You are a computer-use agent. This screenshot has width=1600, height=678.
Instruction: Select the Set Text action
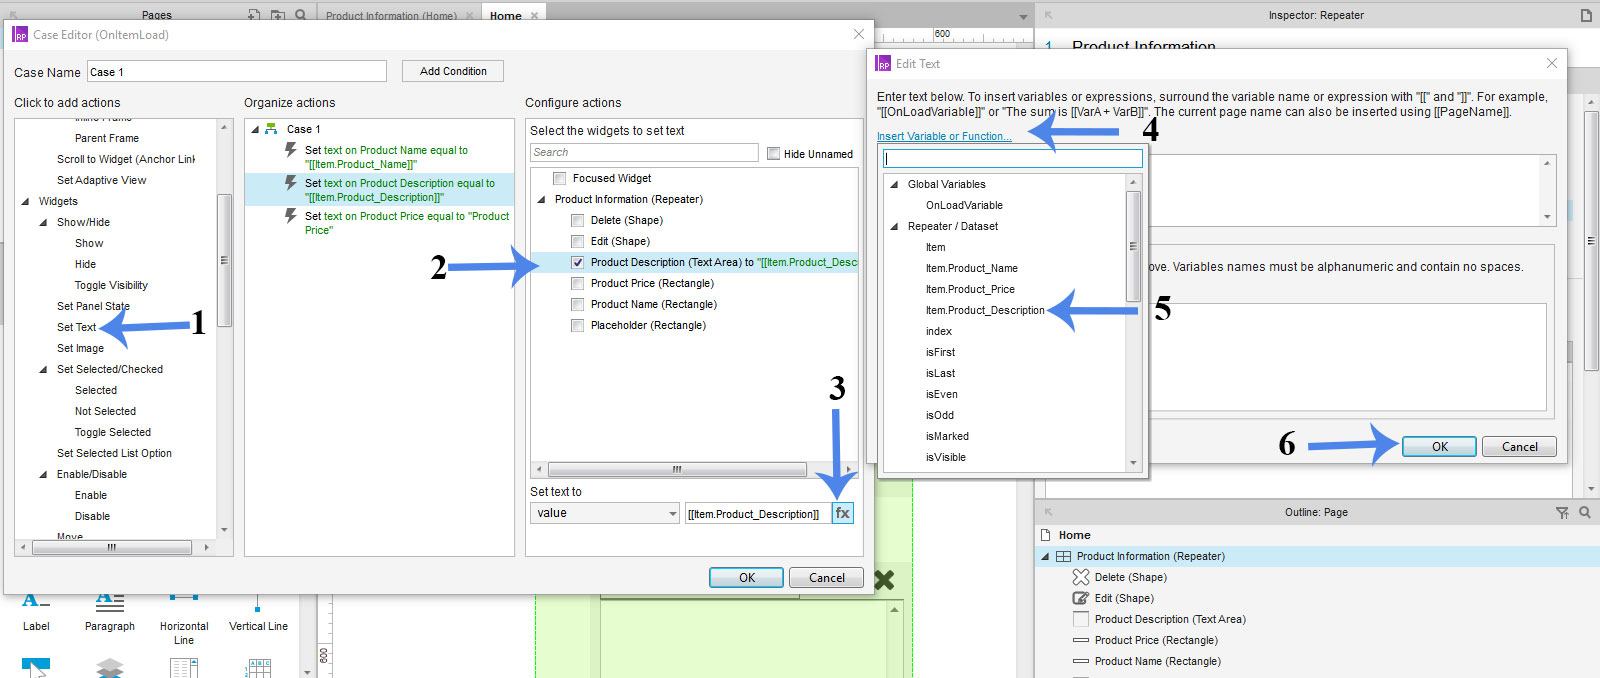(77, 327)
